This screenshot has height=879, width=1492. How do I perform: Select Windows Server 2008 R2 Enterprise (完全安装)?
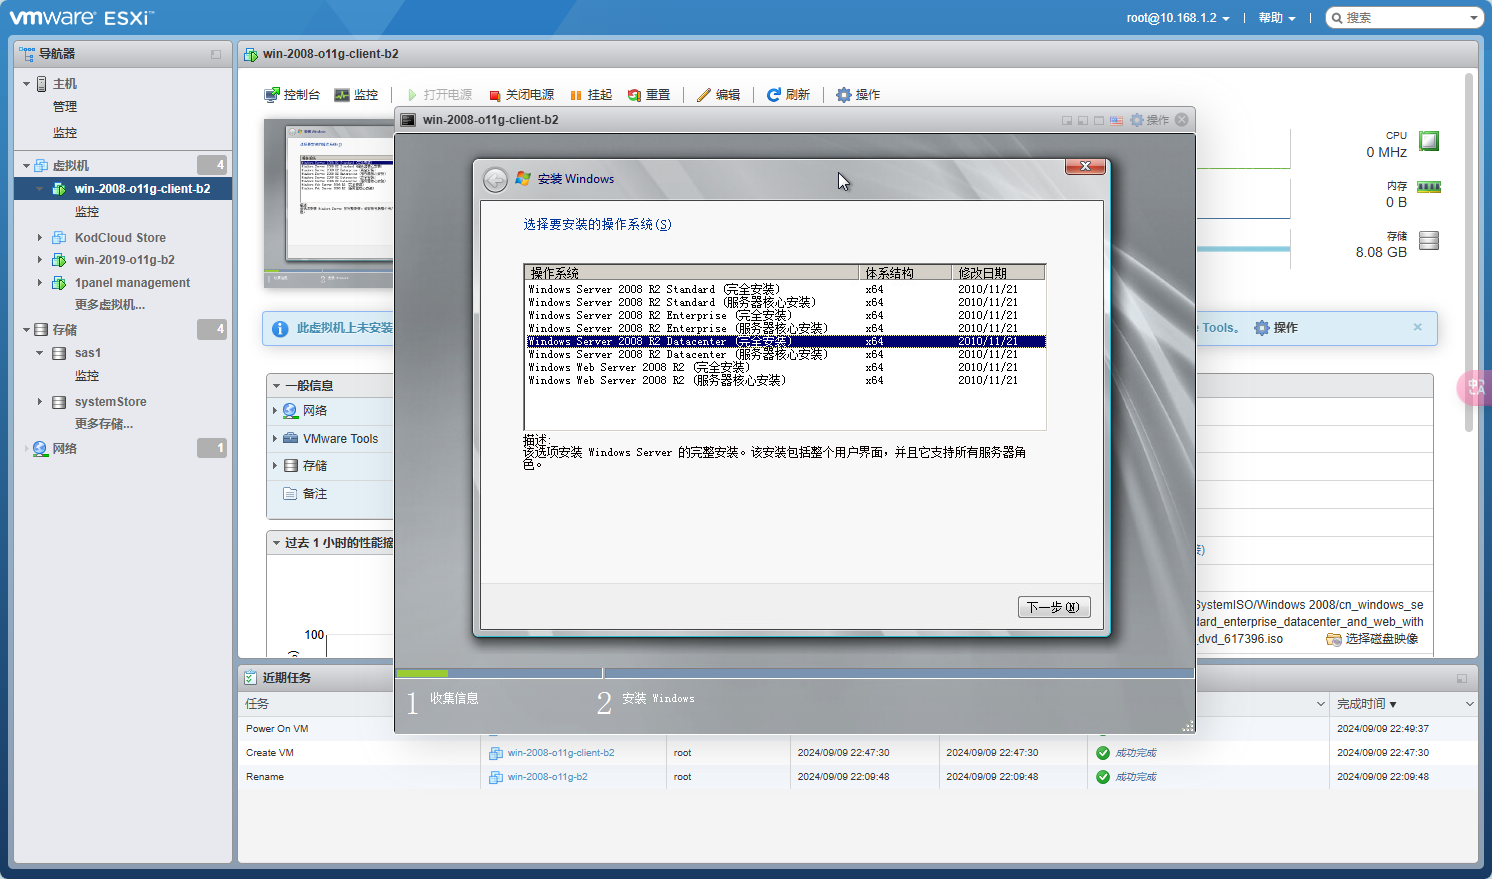(x=785, y=316)
